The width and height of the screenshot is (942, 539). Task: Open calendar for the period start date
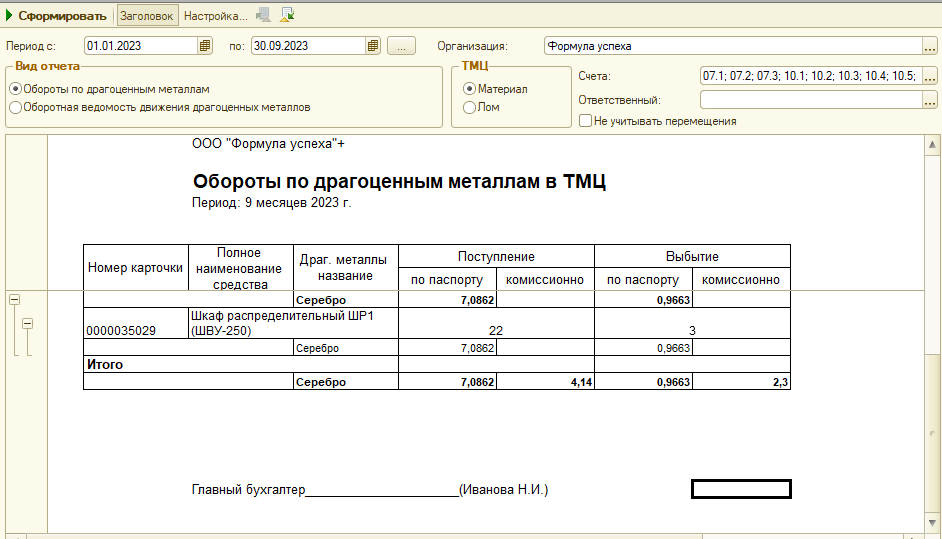tap(205, 45)
